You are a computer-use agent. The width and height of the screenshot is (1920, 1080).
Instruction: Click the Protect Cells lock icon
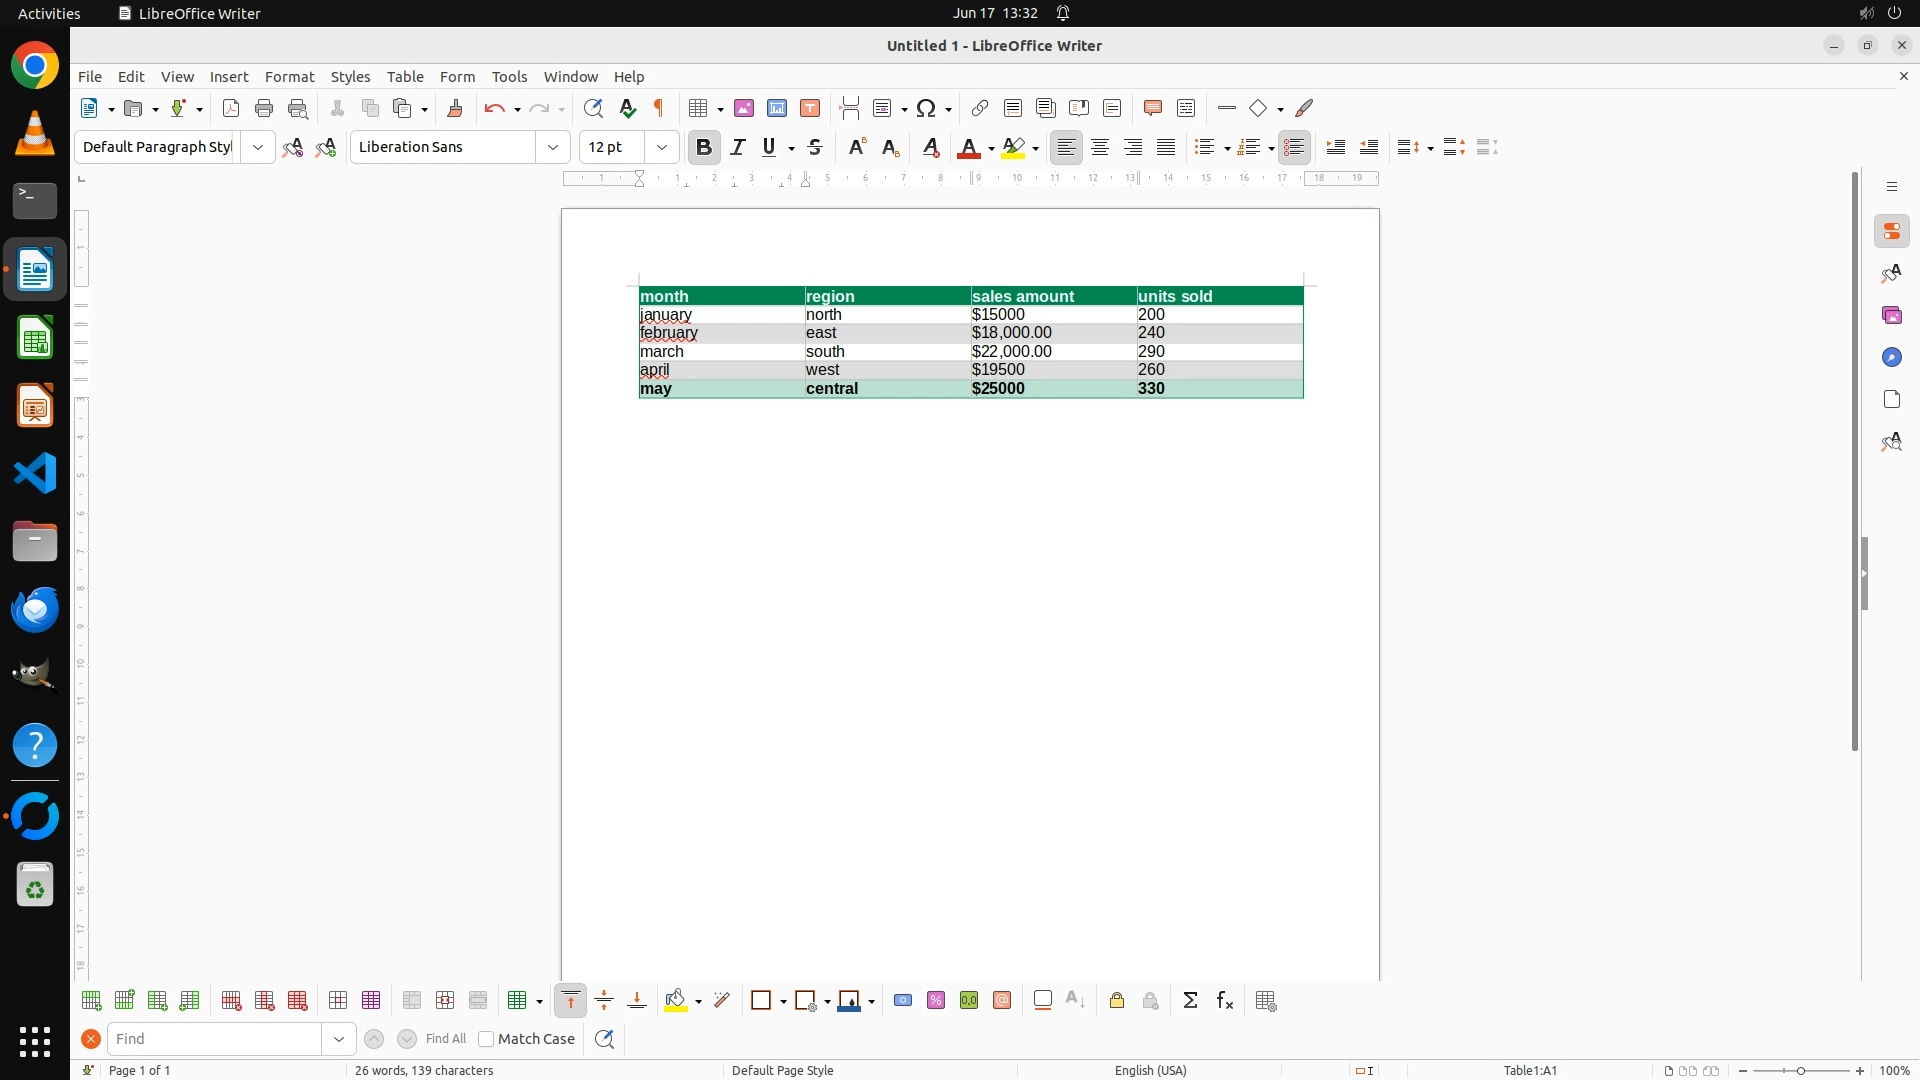pyautogui.click(x=1117, y=1001)
